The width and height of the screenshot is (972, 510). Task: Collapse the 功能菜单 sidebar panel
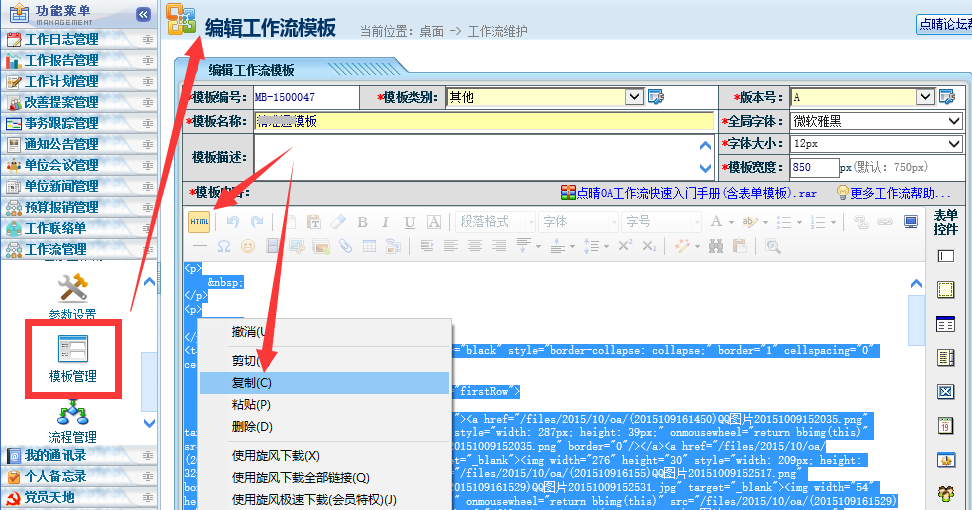(x=143, y=14)
